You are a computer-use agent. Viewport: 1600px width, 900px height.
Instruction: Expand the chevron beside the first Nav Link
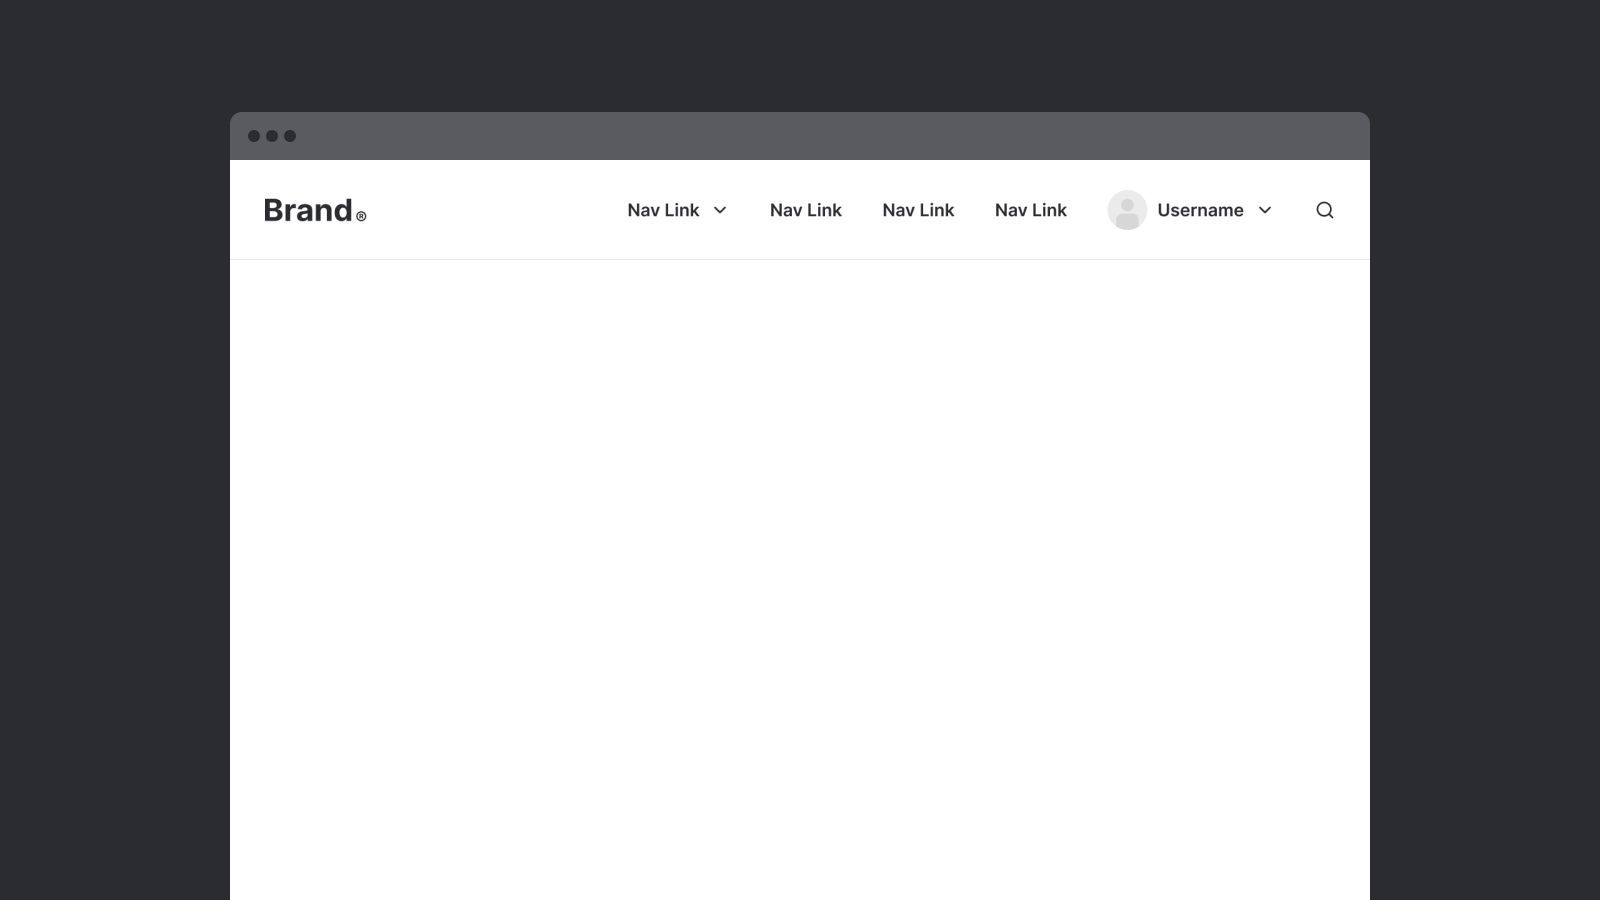[720, 210]
